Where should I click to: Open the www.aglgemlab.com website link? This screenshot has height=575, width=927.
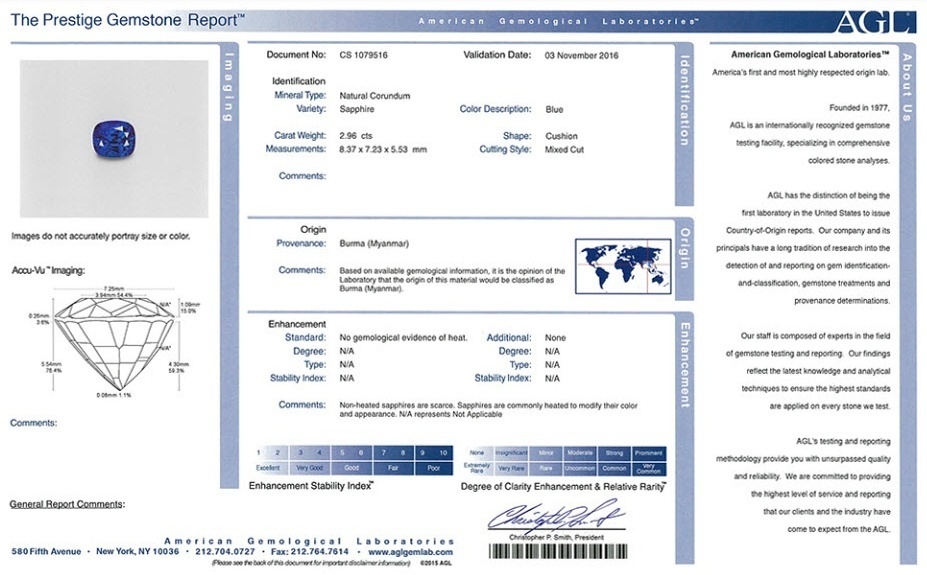pos(410,551)
